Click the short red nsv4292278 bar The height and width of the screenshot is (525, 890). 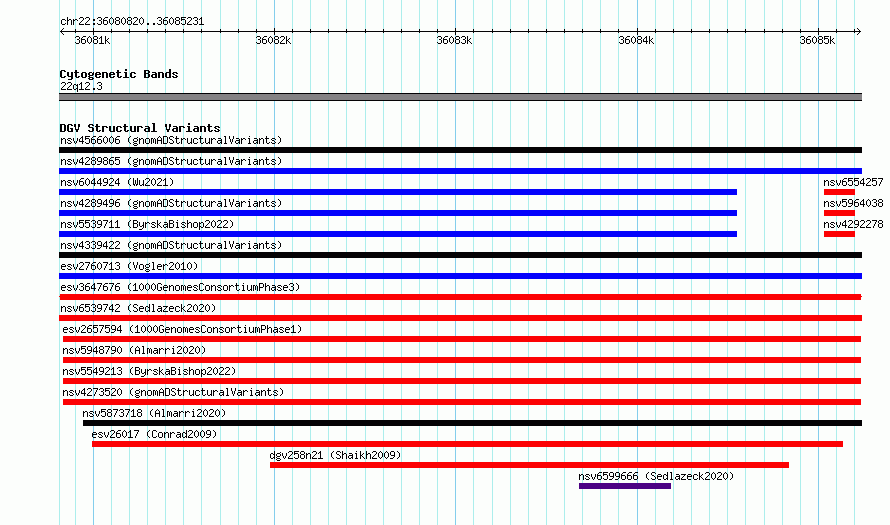point(839,234)
